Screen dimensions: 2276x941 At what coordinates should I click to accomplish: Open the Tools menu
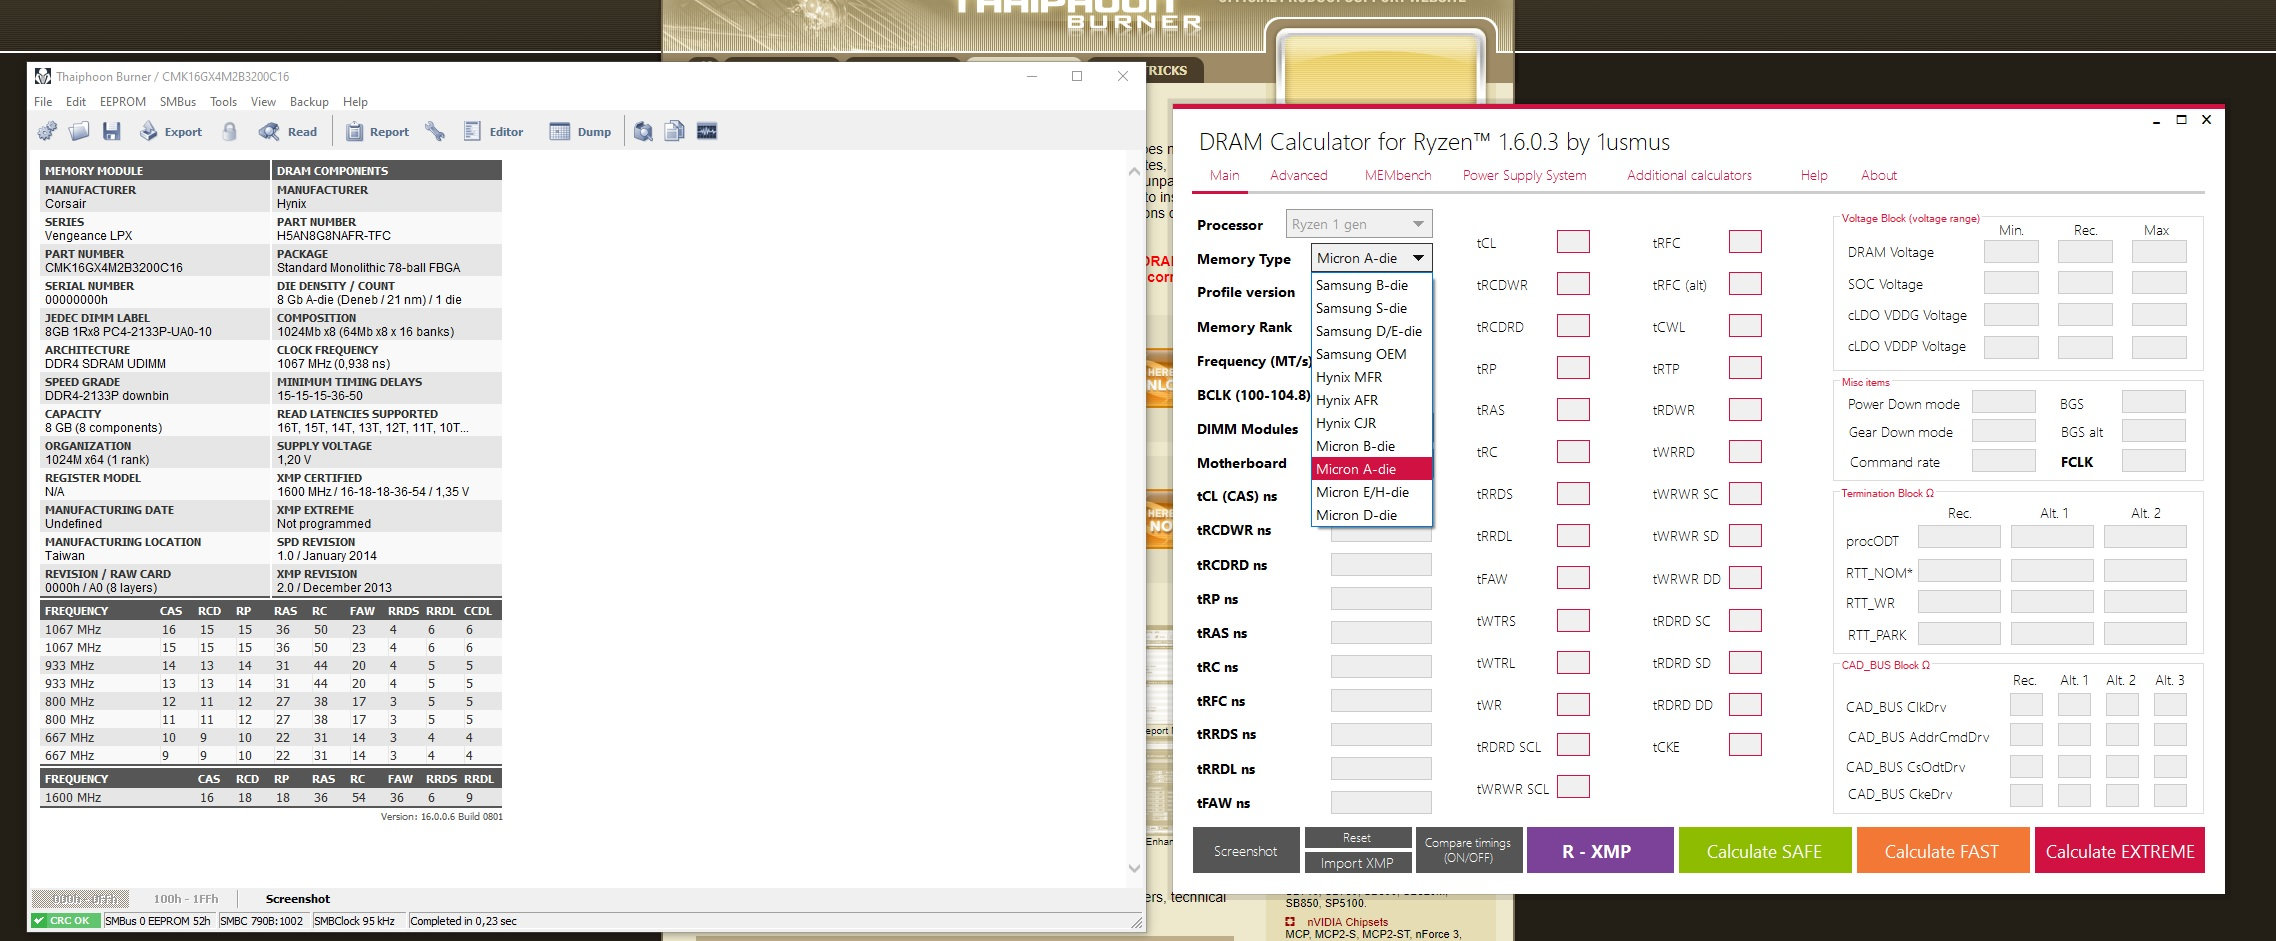[224, 102]
